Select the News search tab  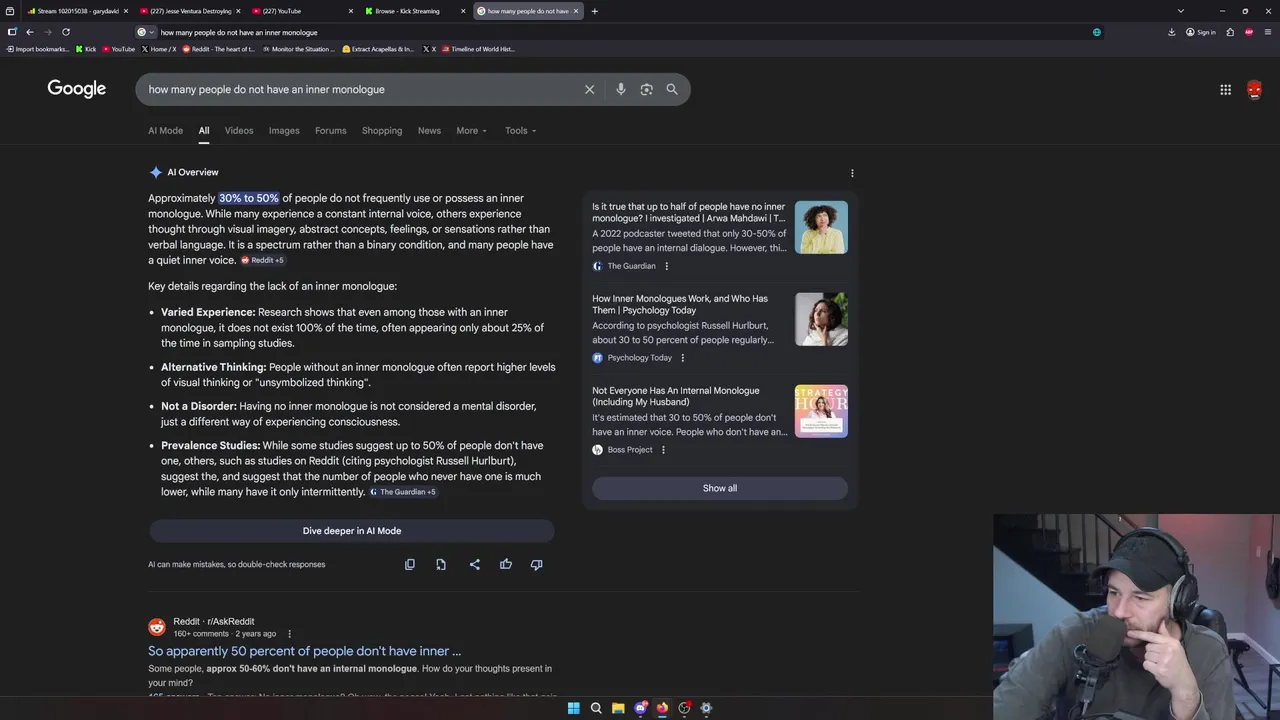pos(429,130)
